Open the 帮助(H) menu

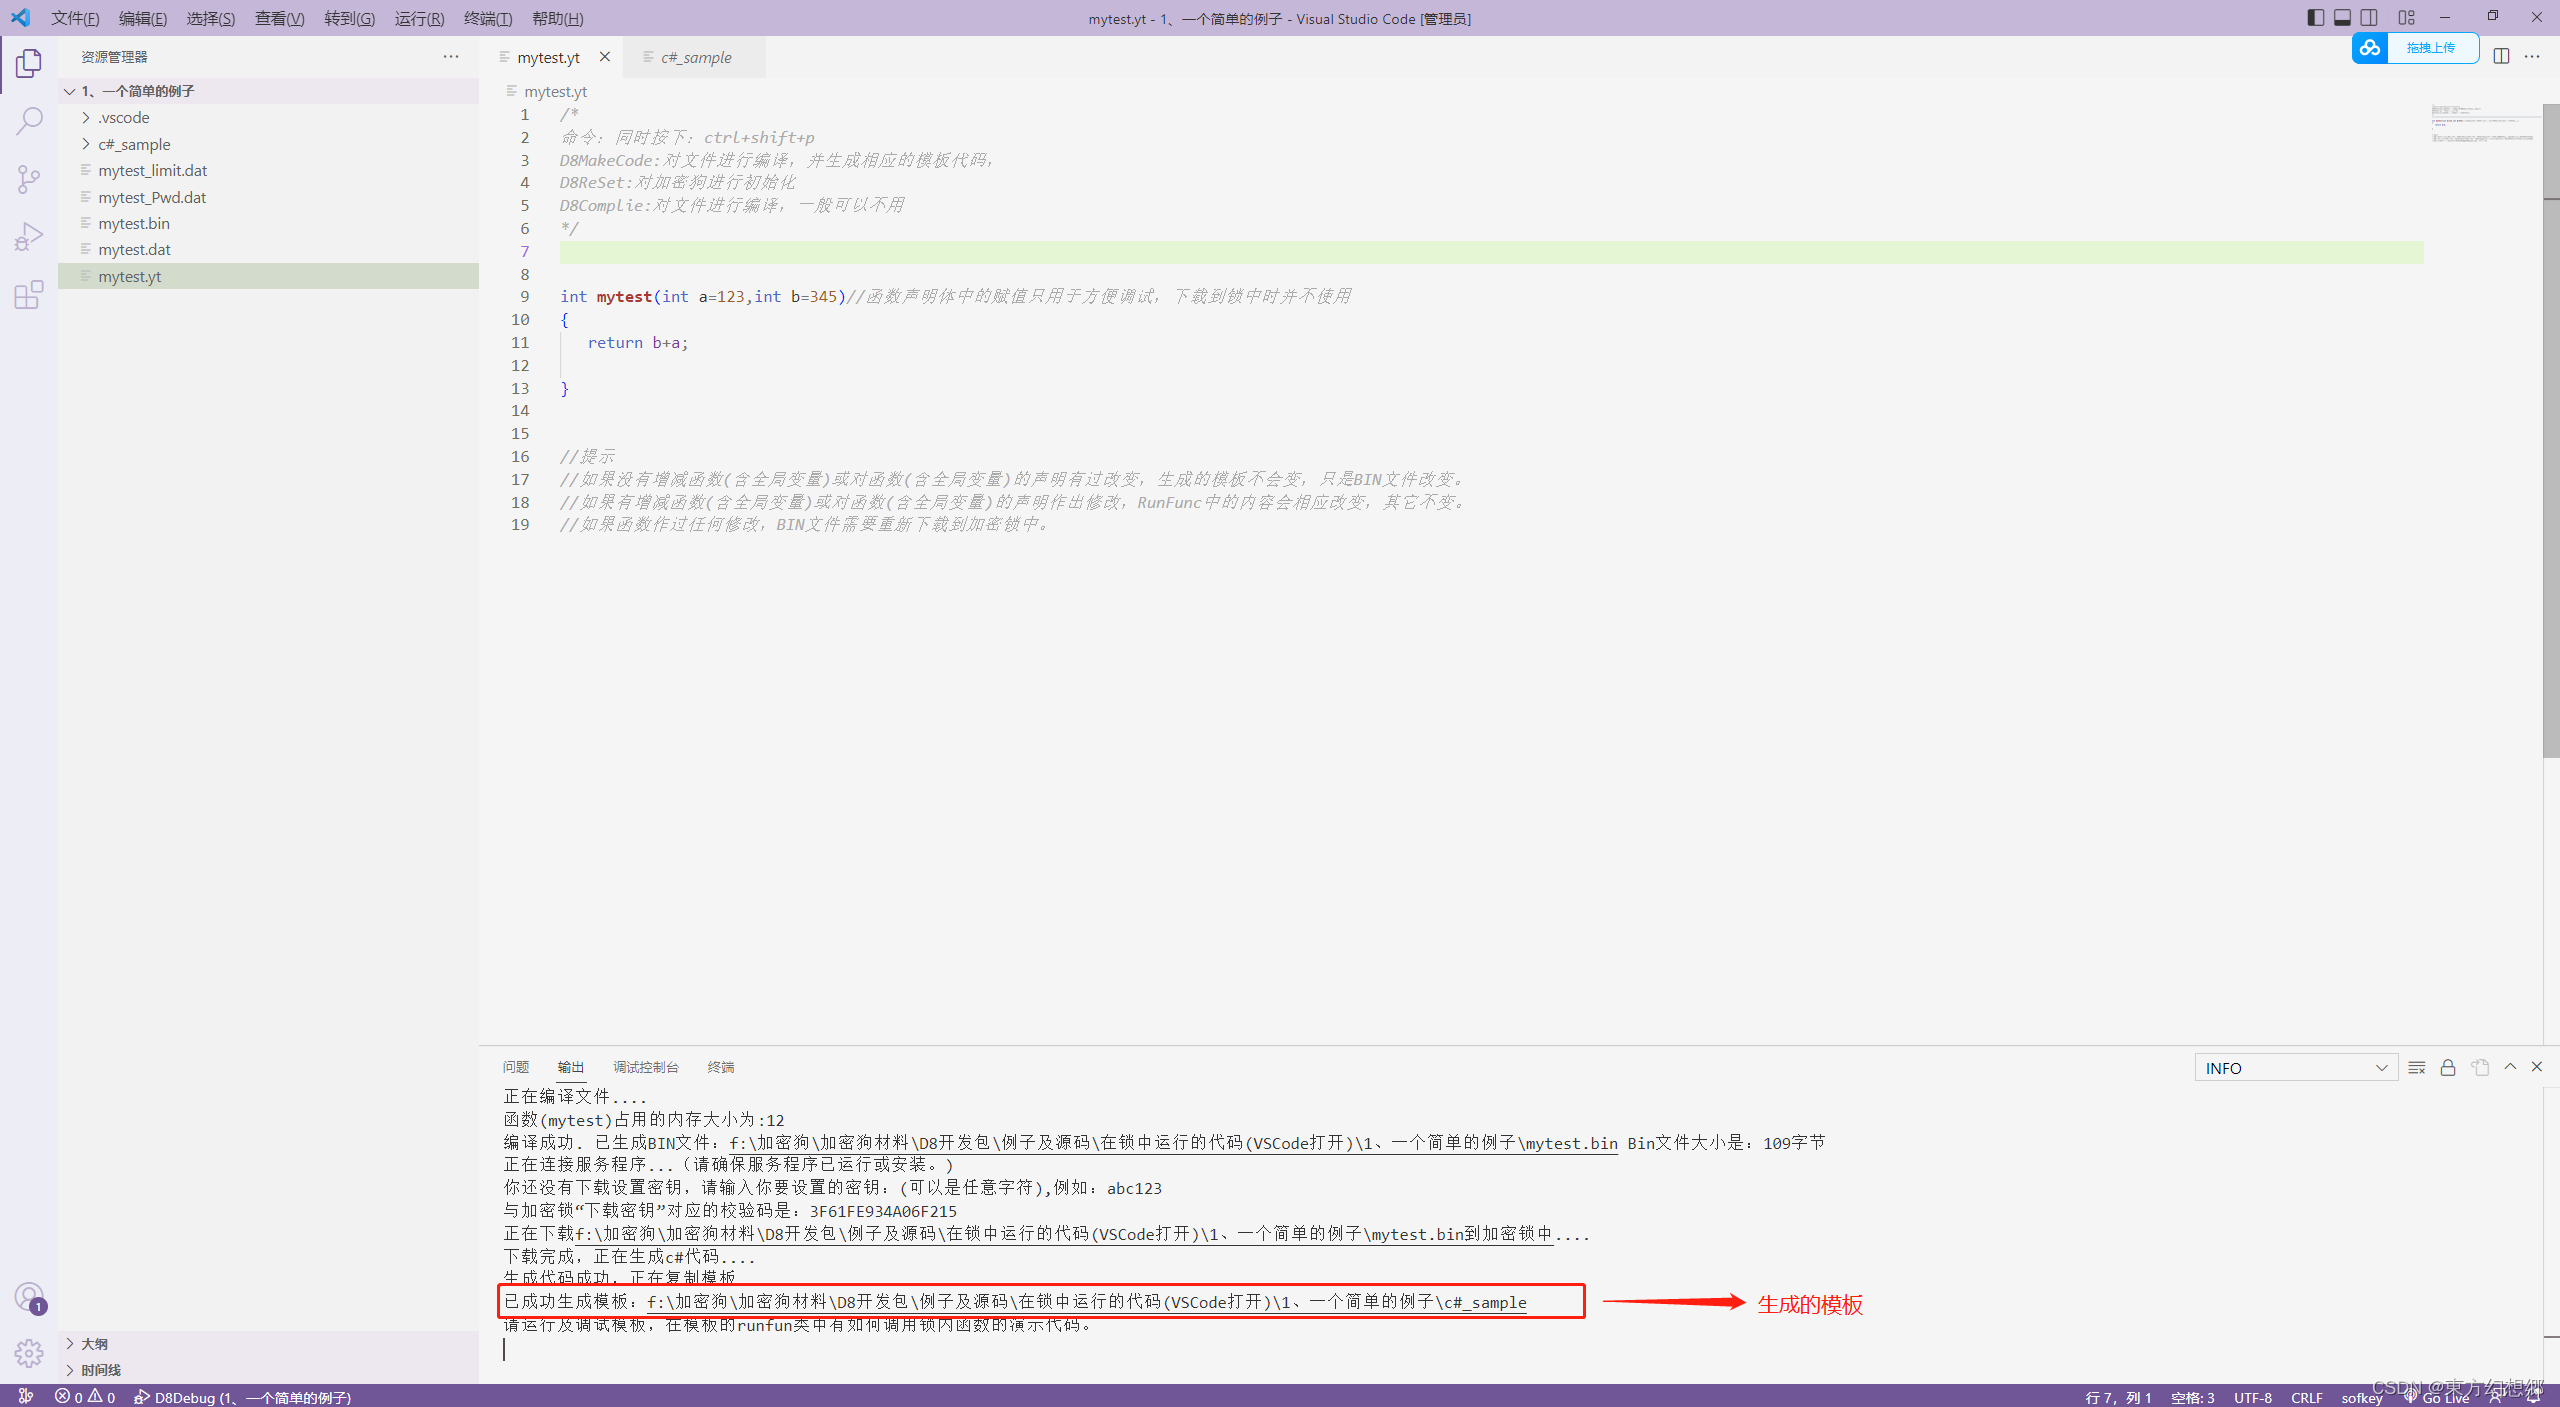tap(558, 18)
